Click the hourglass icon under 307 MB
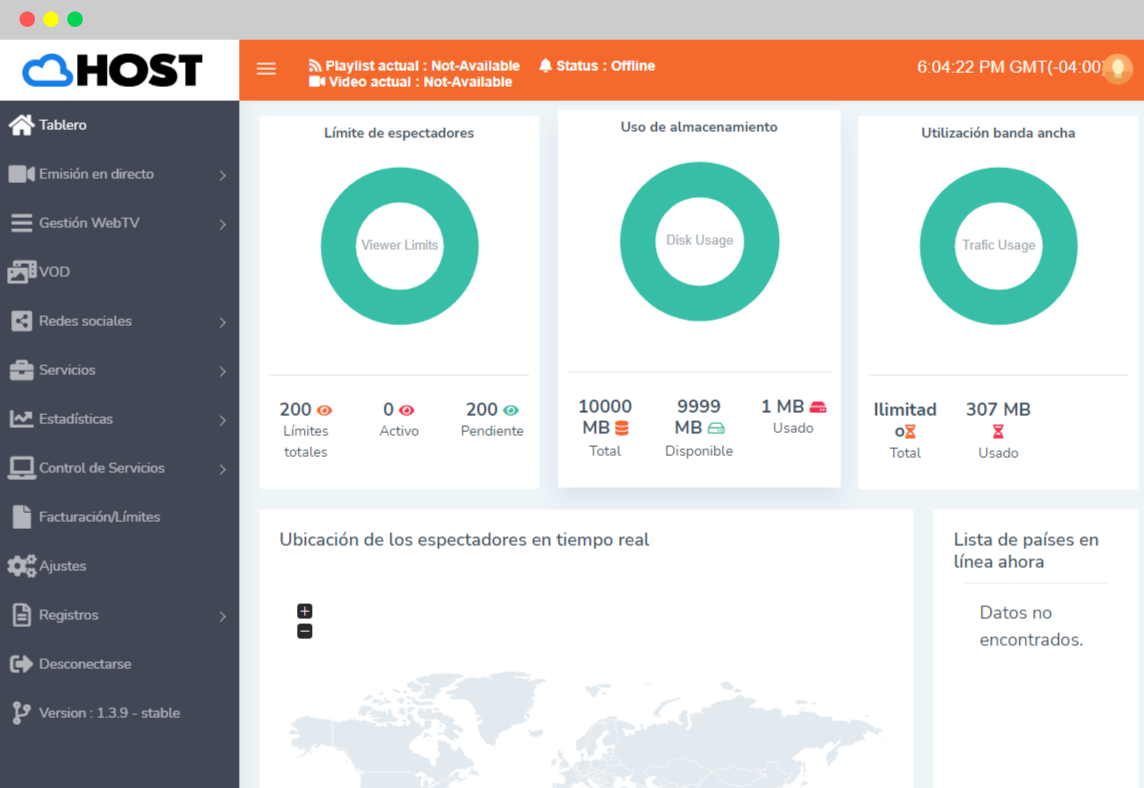1144x788 pixels. (x=998, y=431)
